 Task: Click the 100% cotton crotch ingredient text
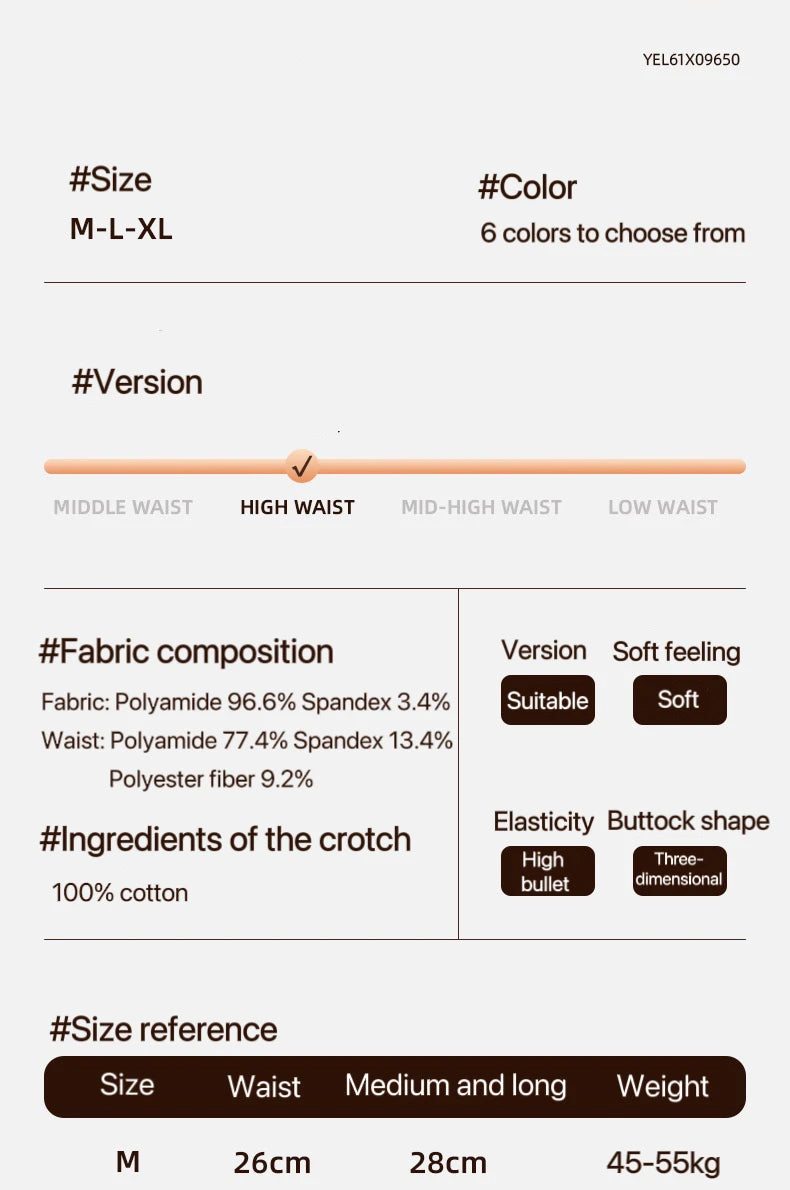(120, 892)
